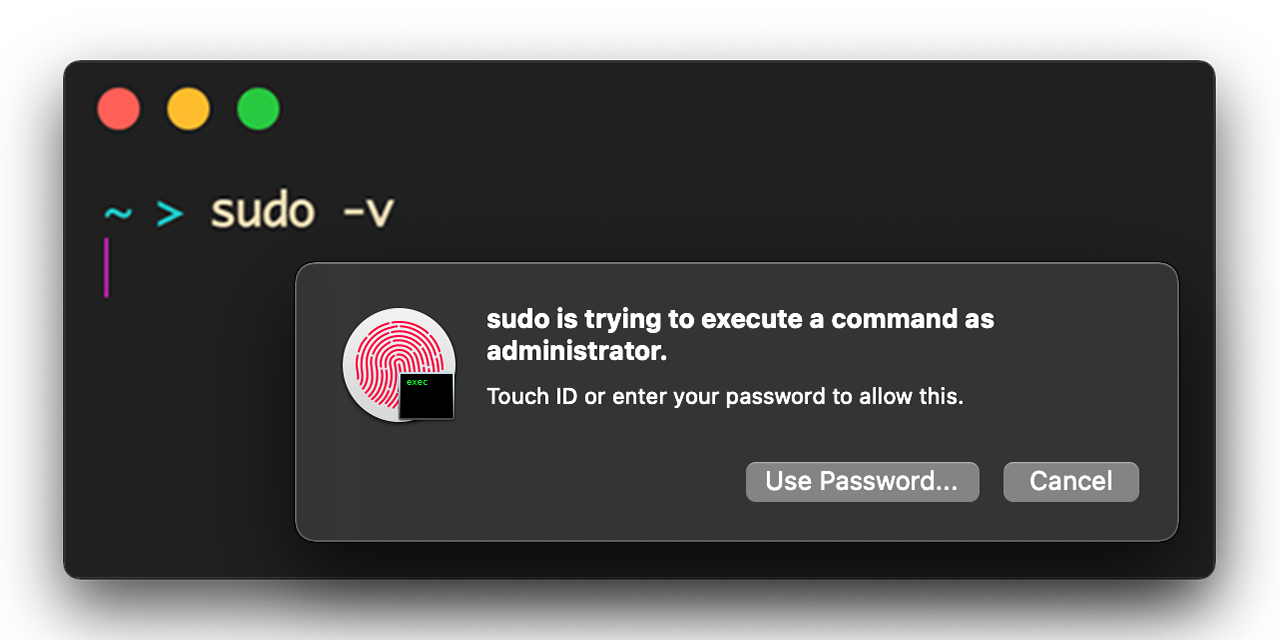Viewport: 1280px width, 640px height.
Task: Select the sudo -v command text
Action: (x=300, y=209)
